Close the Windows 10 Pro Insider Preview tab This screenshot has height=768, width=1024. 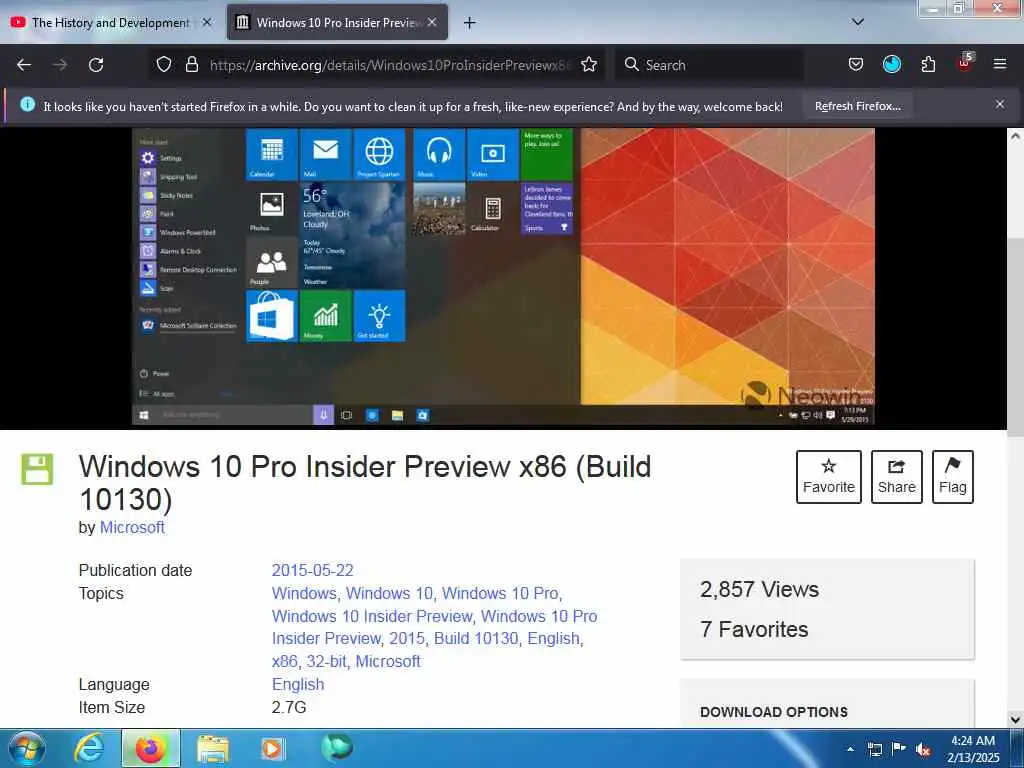point(432,22)
